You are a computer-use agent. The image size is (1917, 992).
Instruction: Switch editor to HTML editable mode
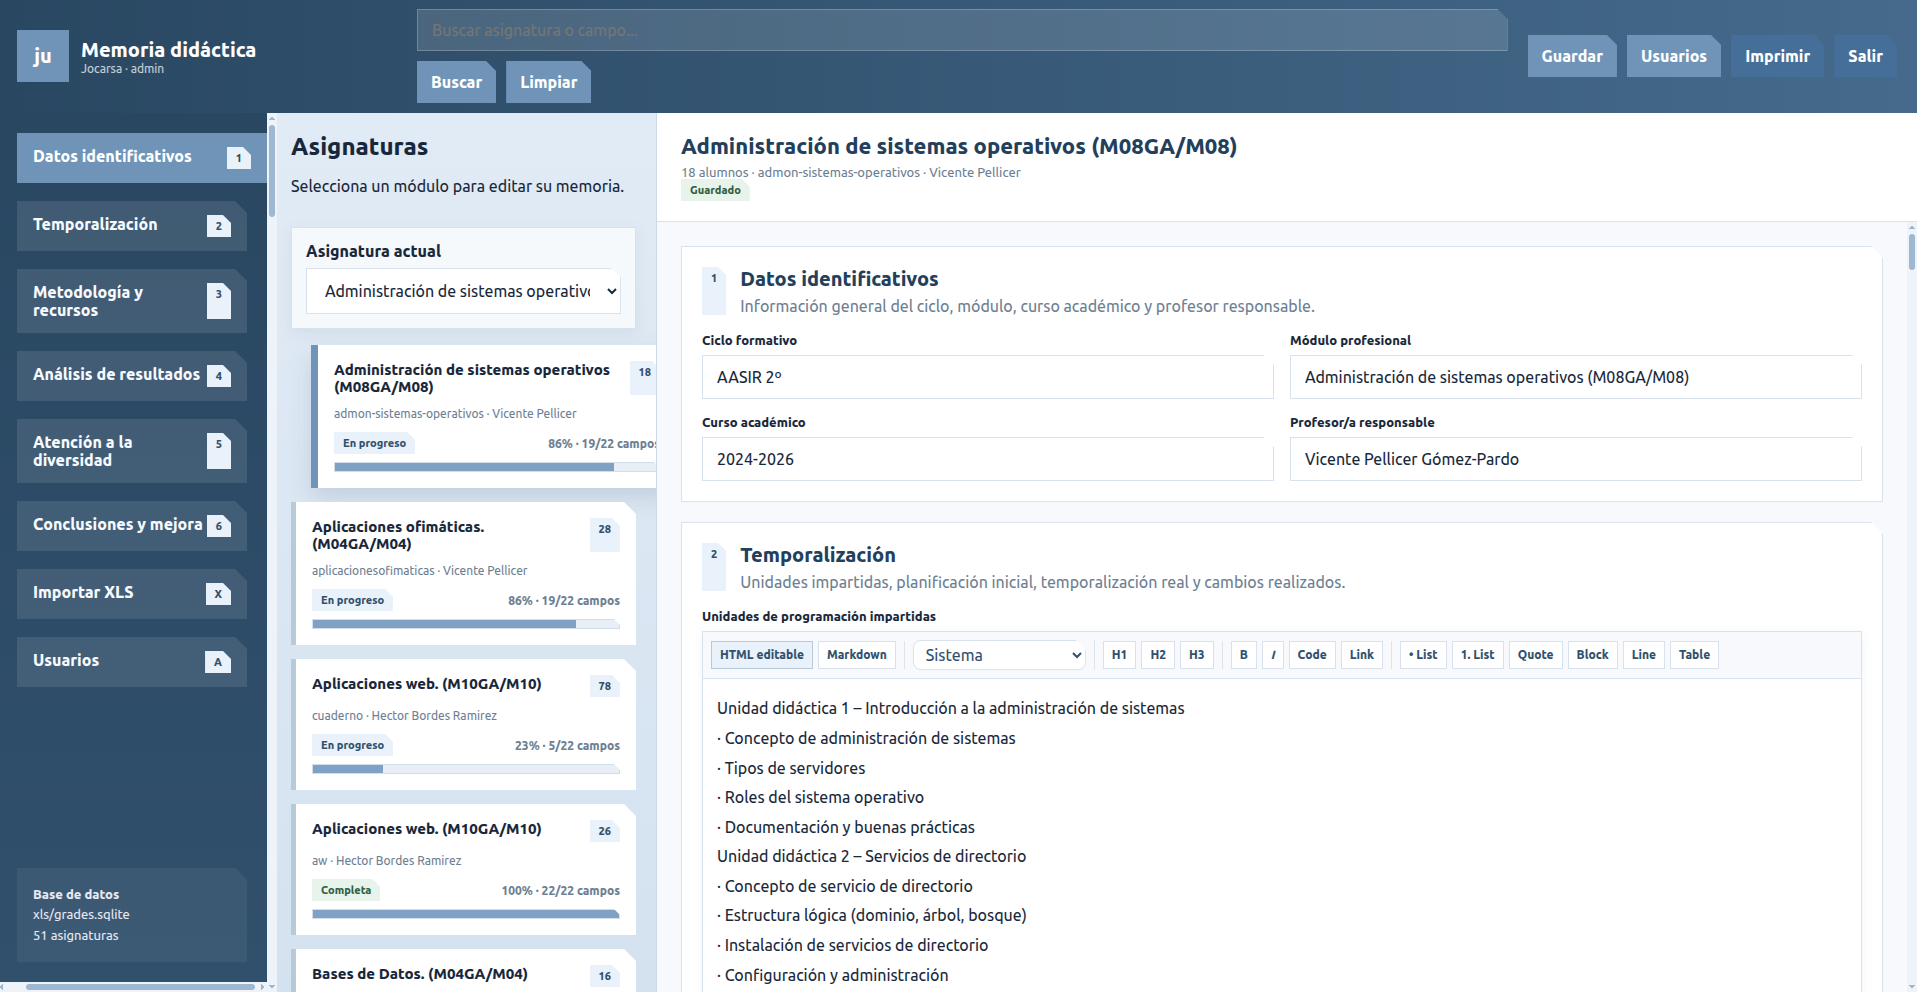click(x=762, y=655)
